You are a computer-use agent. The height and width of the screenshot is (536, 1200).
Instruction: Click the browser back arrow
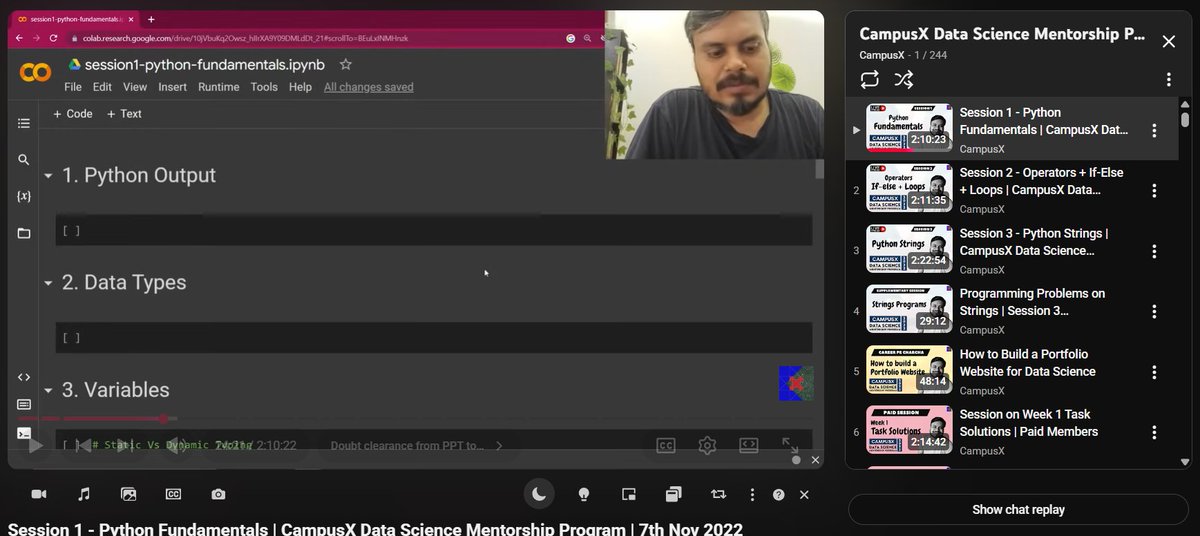tap(19, 37)
